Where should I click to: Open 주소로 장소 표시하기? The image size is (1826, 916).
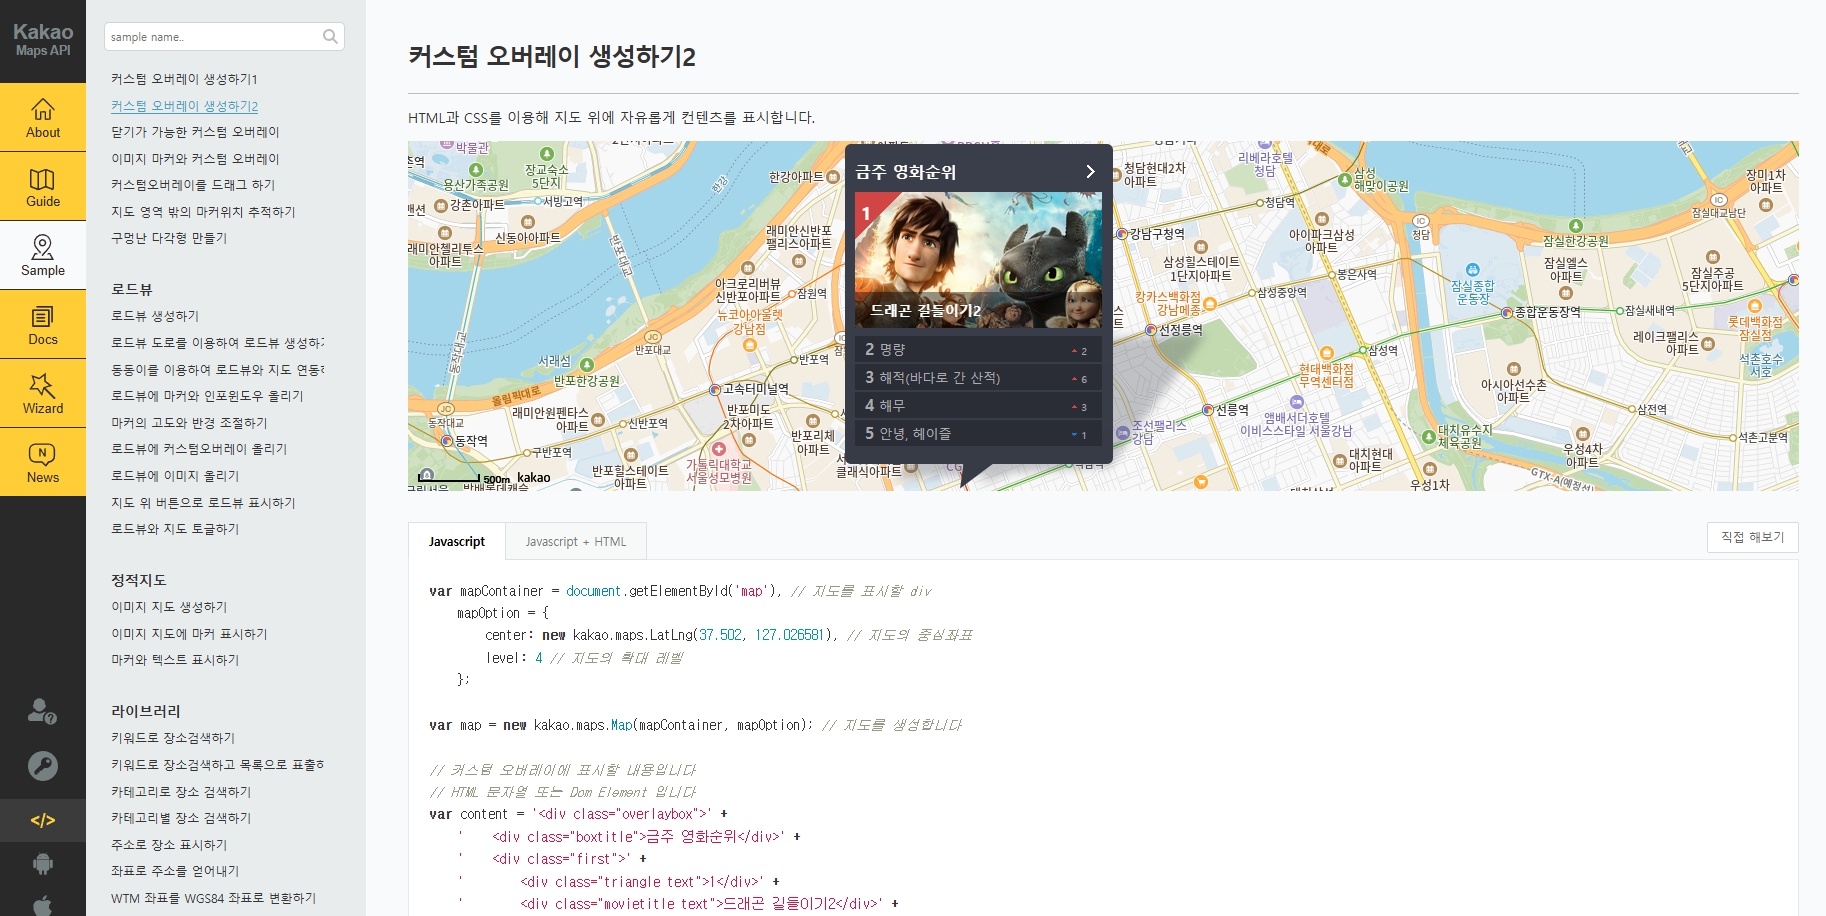point(169,845)
